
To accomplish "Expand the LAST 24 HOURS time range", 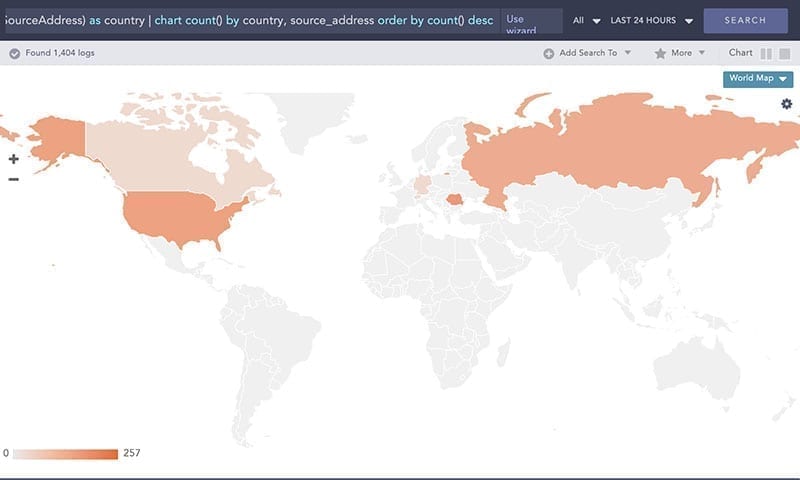I will click(x=652, y=21).
